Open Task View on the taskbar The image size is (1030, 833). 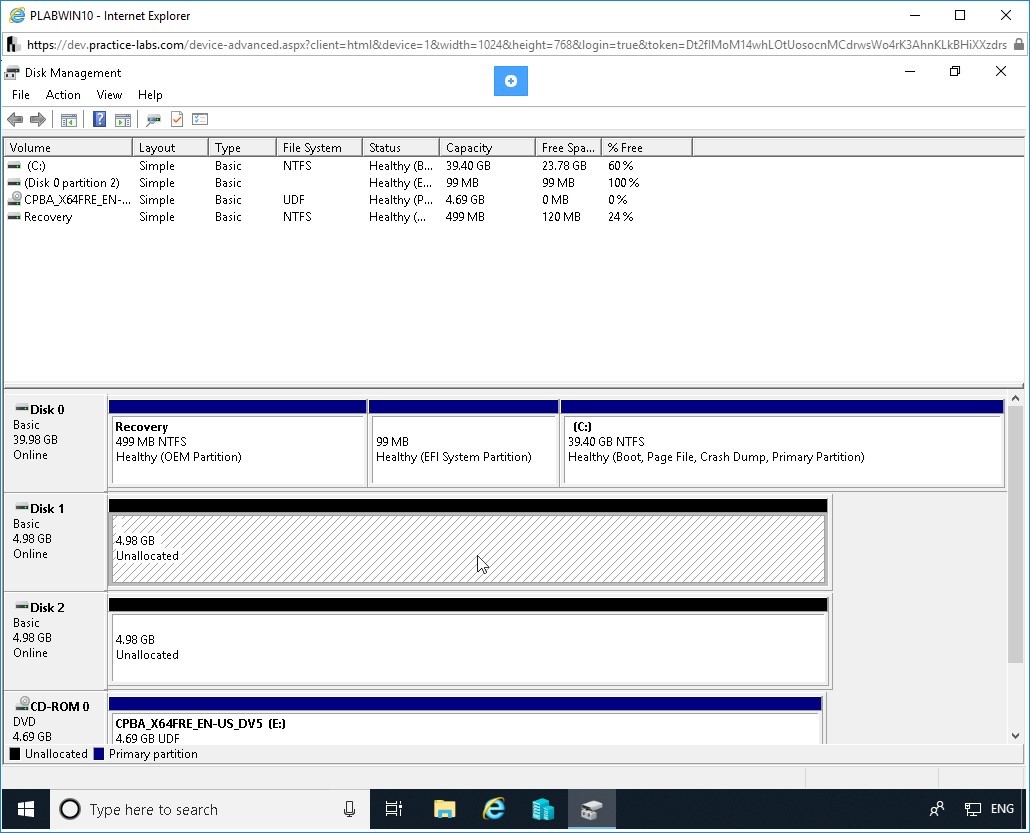(393, 809)
